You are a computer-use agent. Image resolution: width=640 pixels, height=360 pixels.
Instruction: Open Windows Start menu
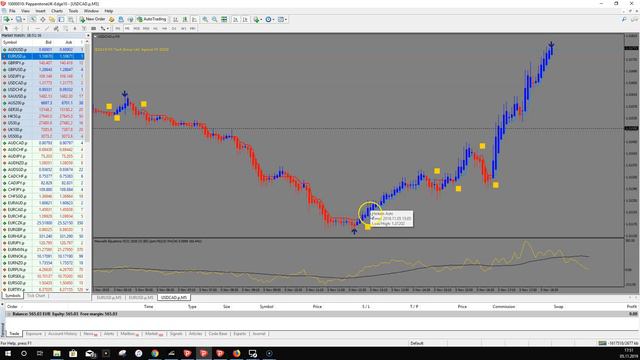(8, 353)
